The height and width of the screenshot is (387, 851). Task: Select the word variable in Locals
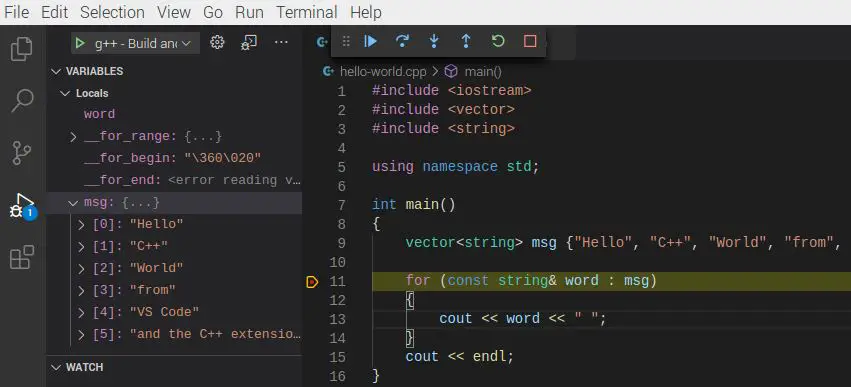99,114
